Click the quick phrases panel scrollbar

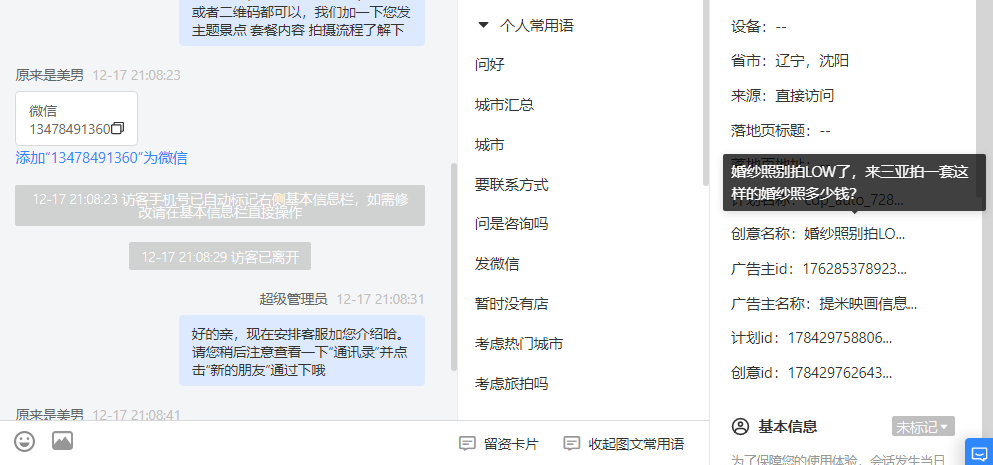tap(705, 92)
